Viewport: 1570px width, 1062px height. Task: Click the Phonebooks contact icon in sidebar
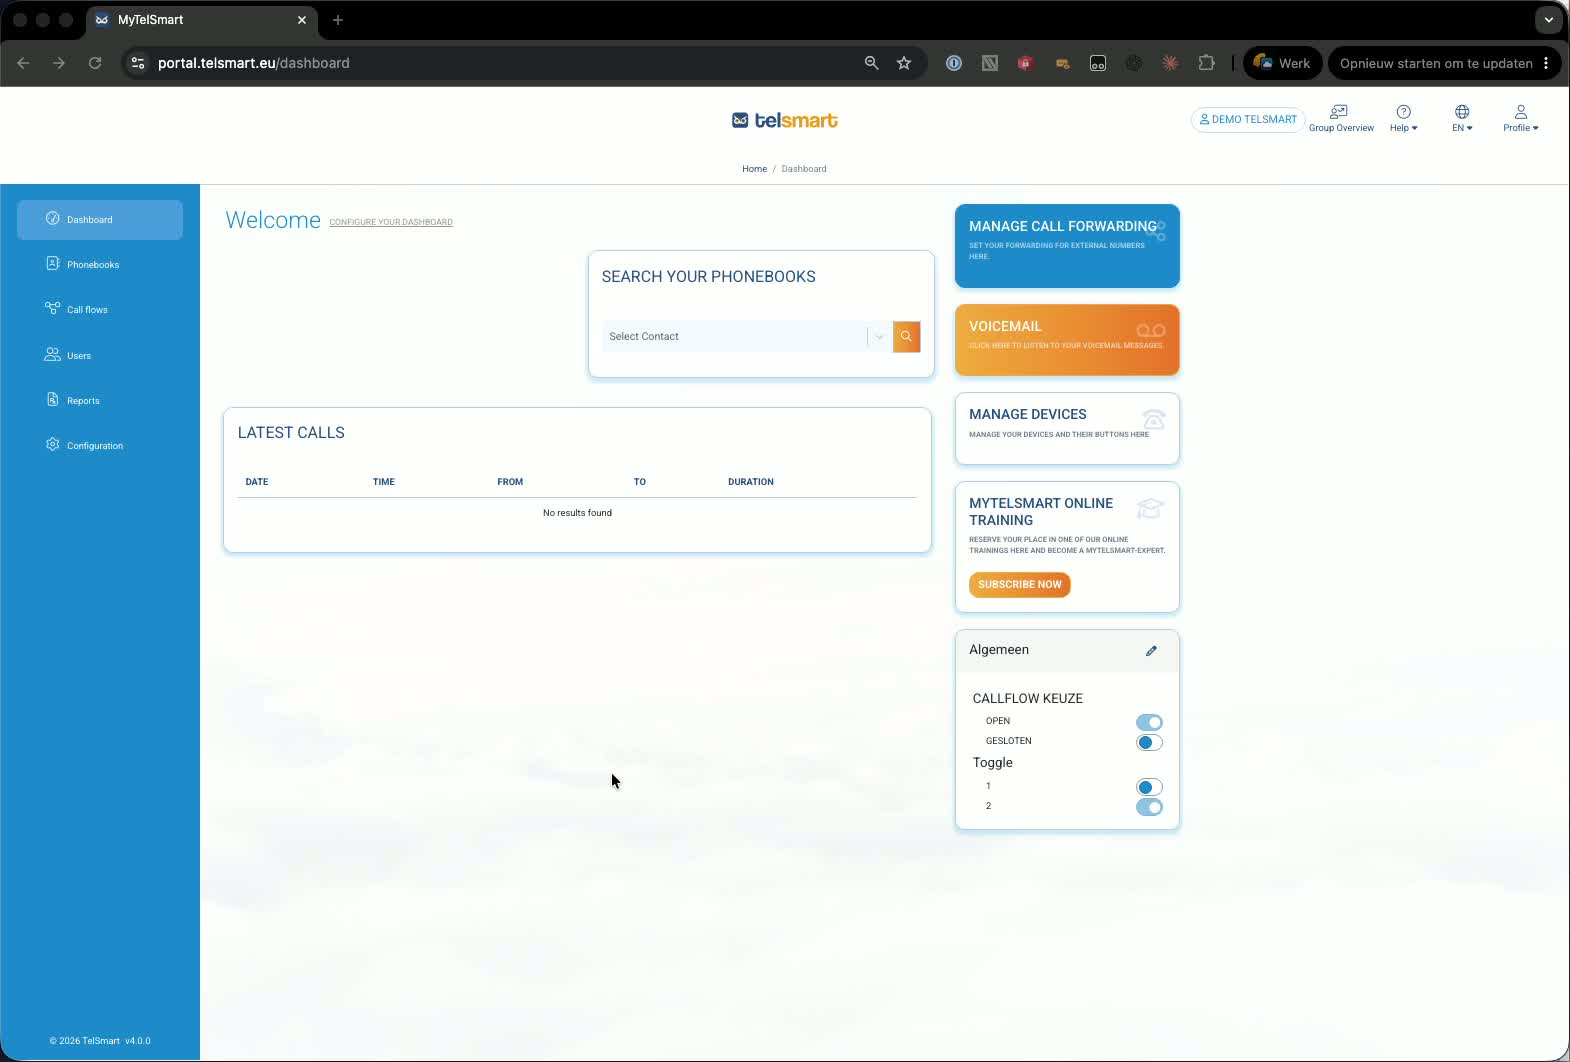(x=53, y=263)
